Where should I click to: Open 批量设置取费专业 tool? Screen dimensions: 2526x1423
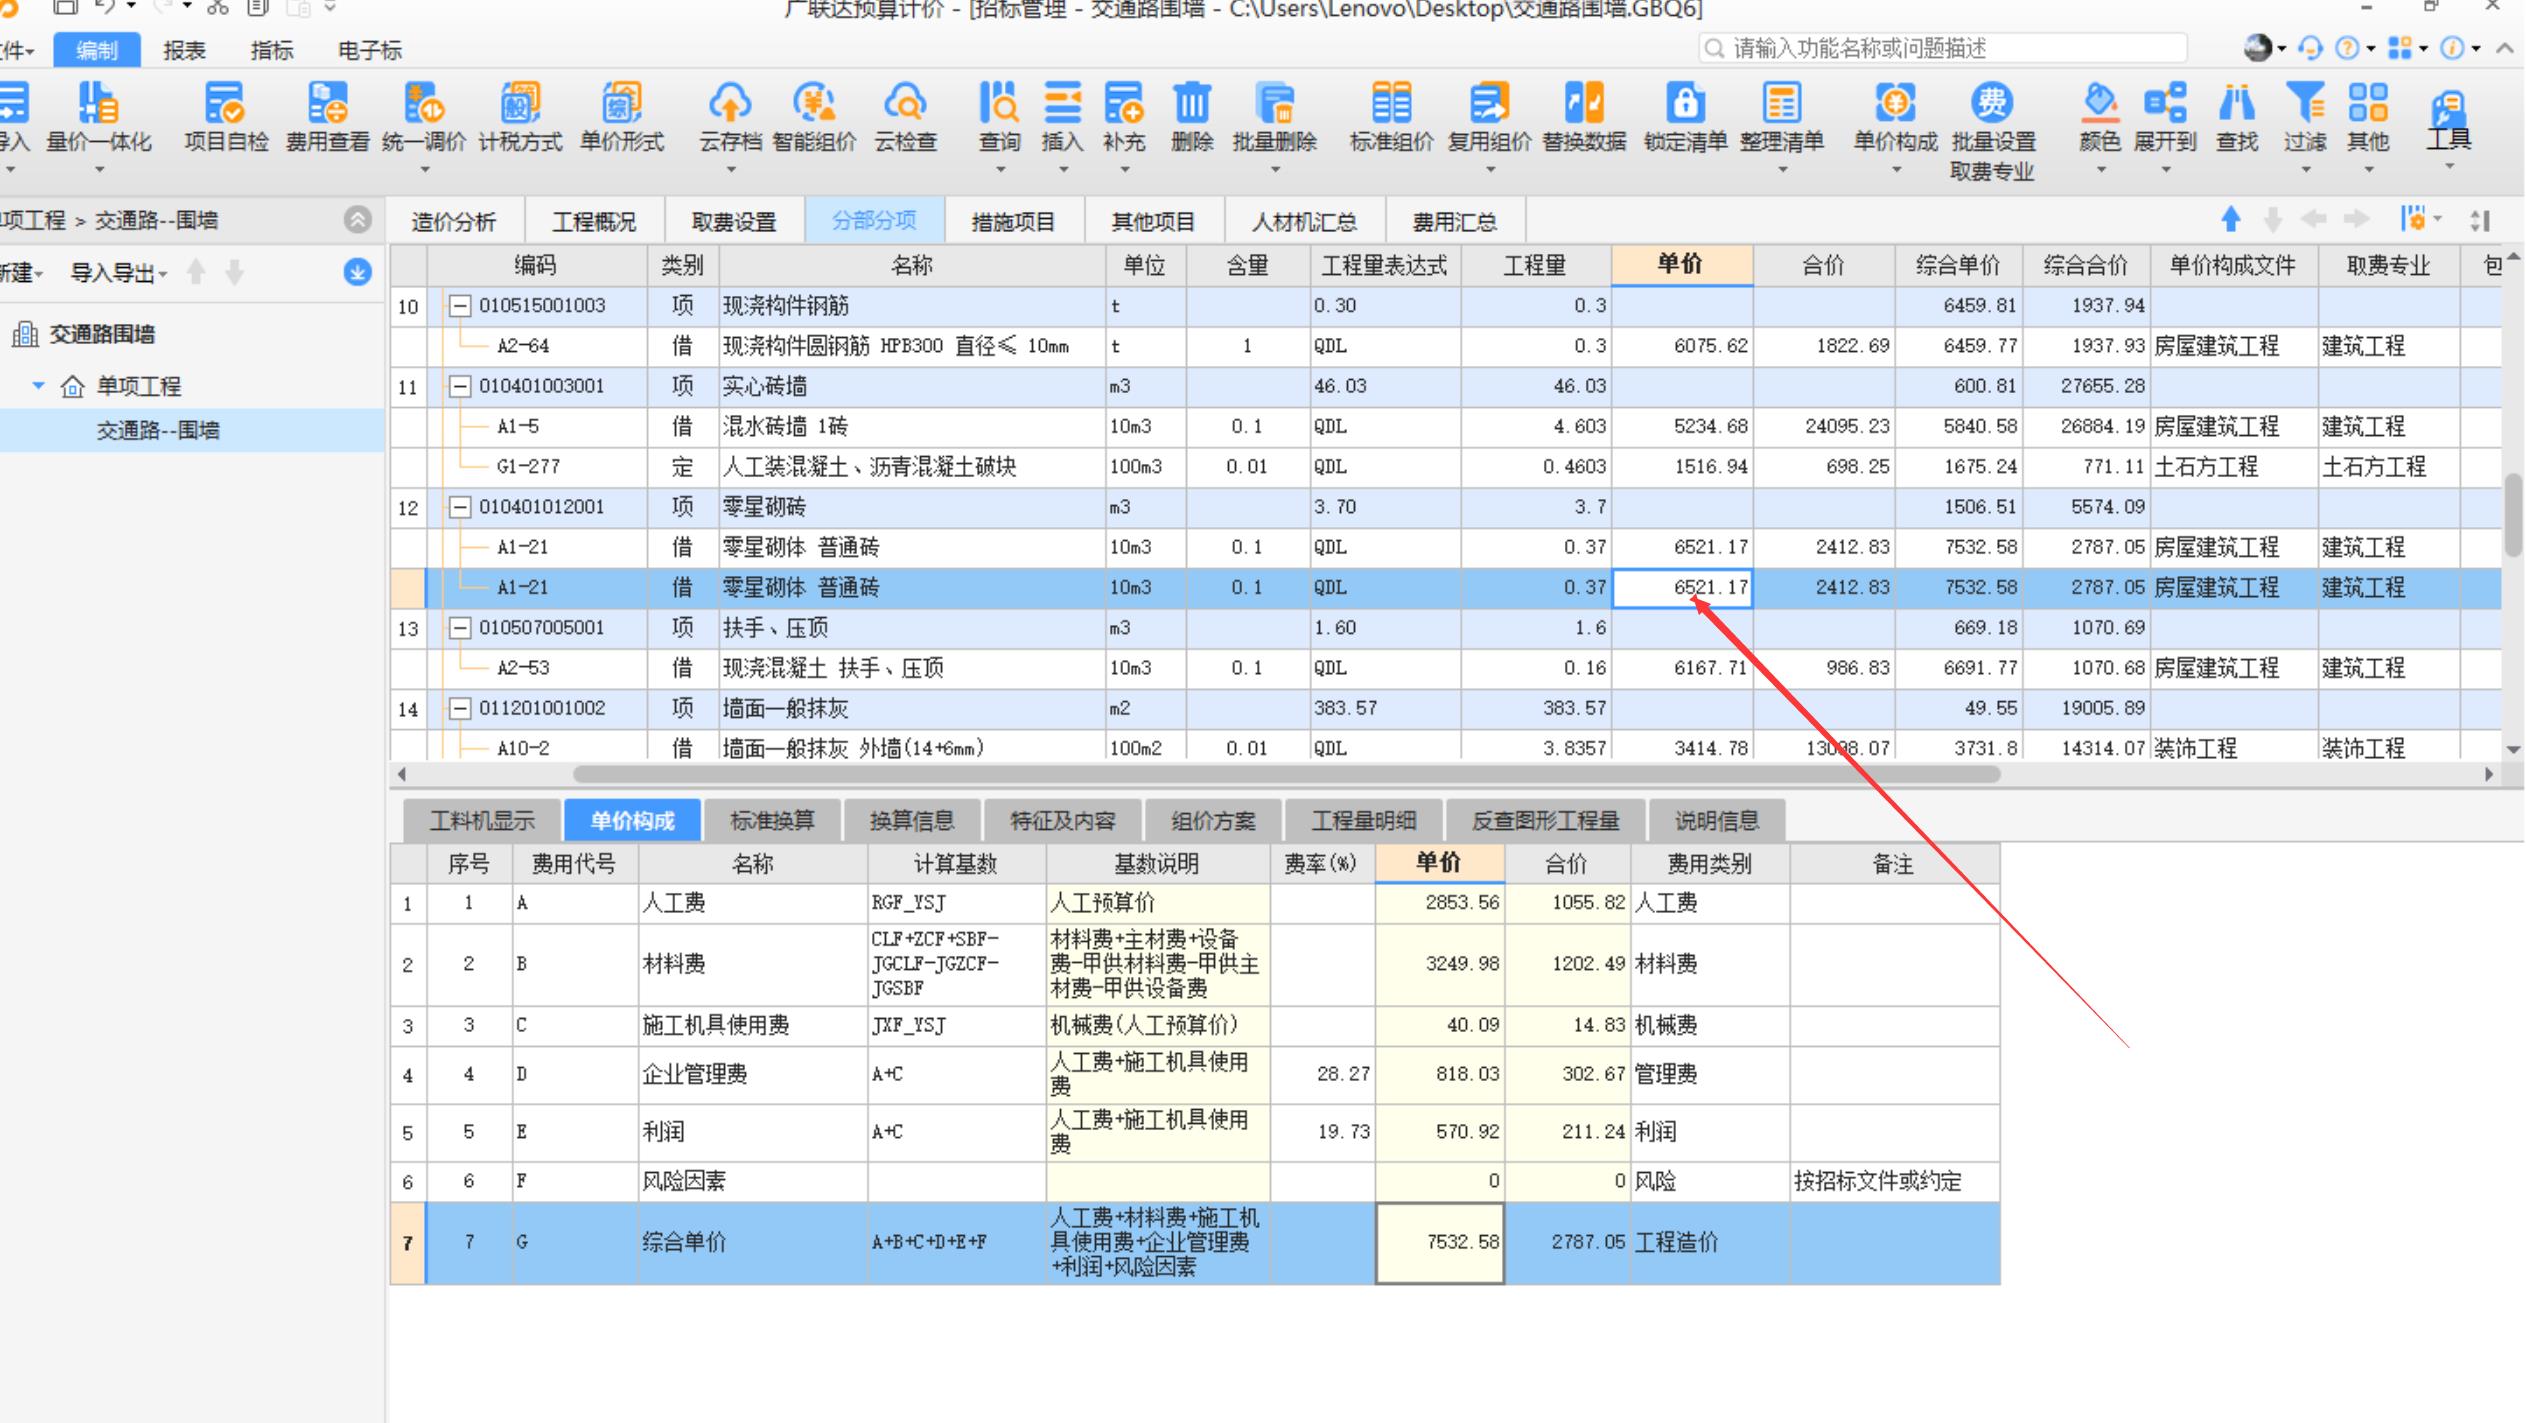(1992, 131)
